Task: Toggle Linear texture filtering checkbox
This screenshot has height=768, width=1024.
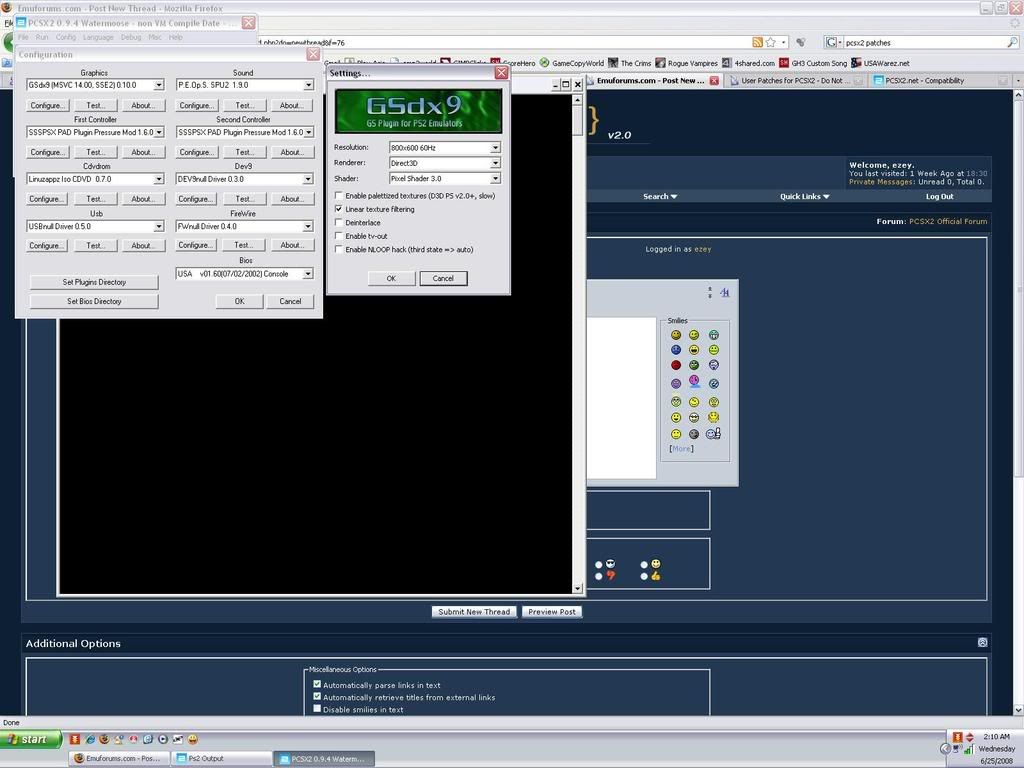Action: (x=338, y=209)
